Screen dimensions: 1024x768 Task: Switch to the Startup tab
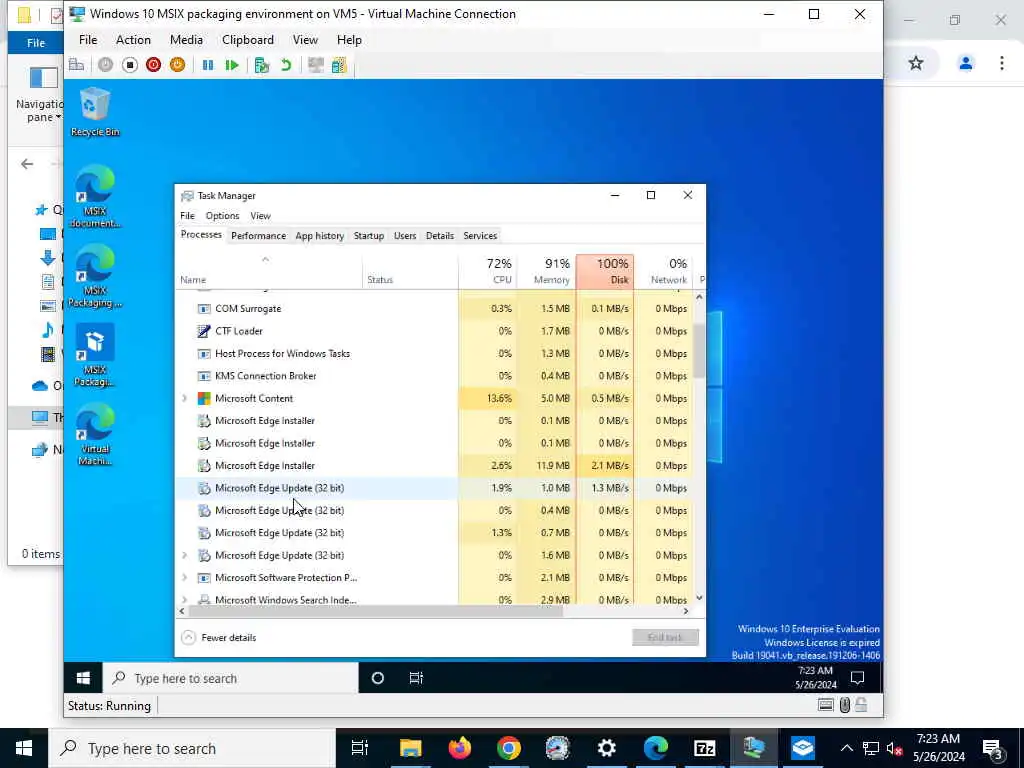tap(369, 236)
